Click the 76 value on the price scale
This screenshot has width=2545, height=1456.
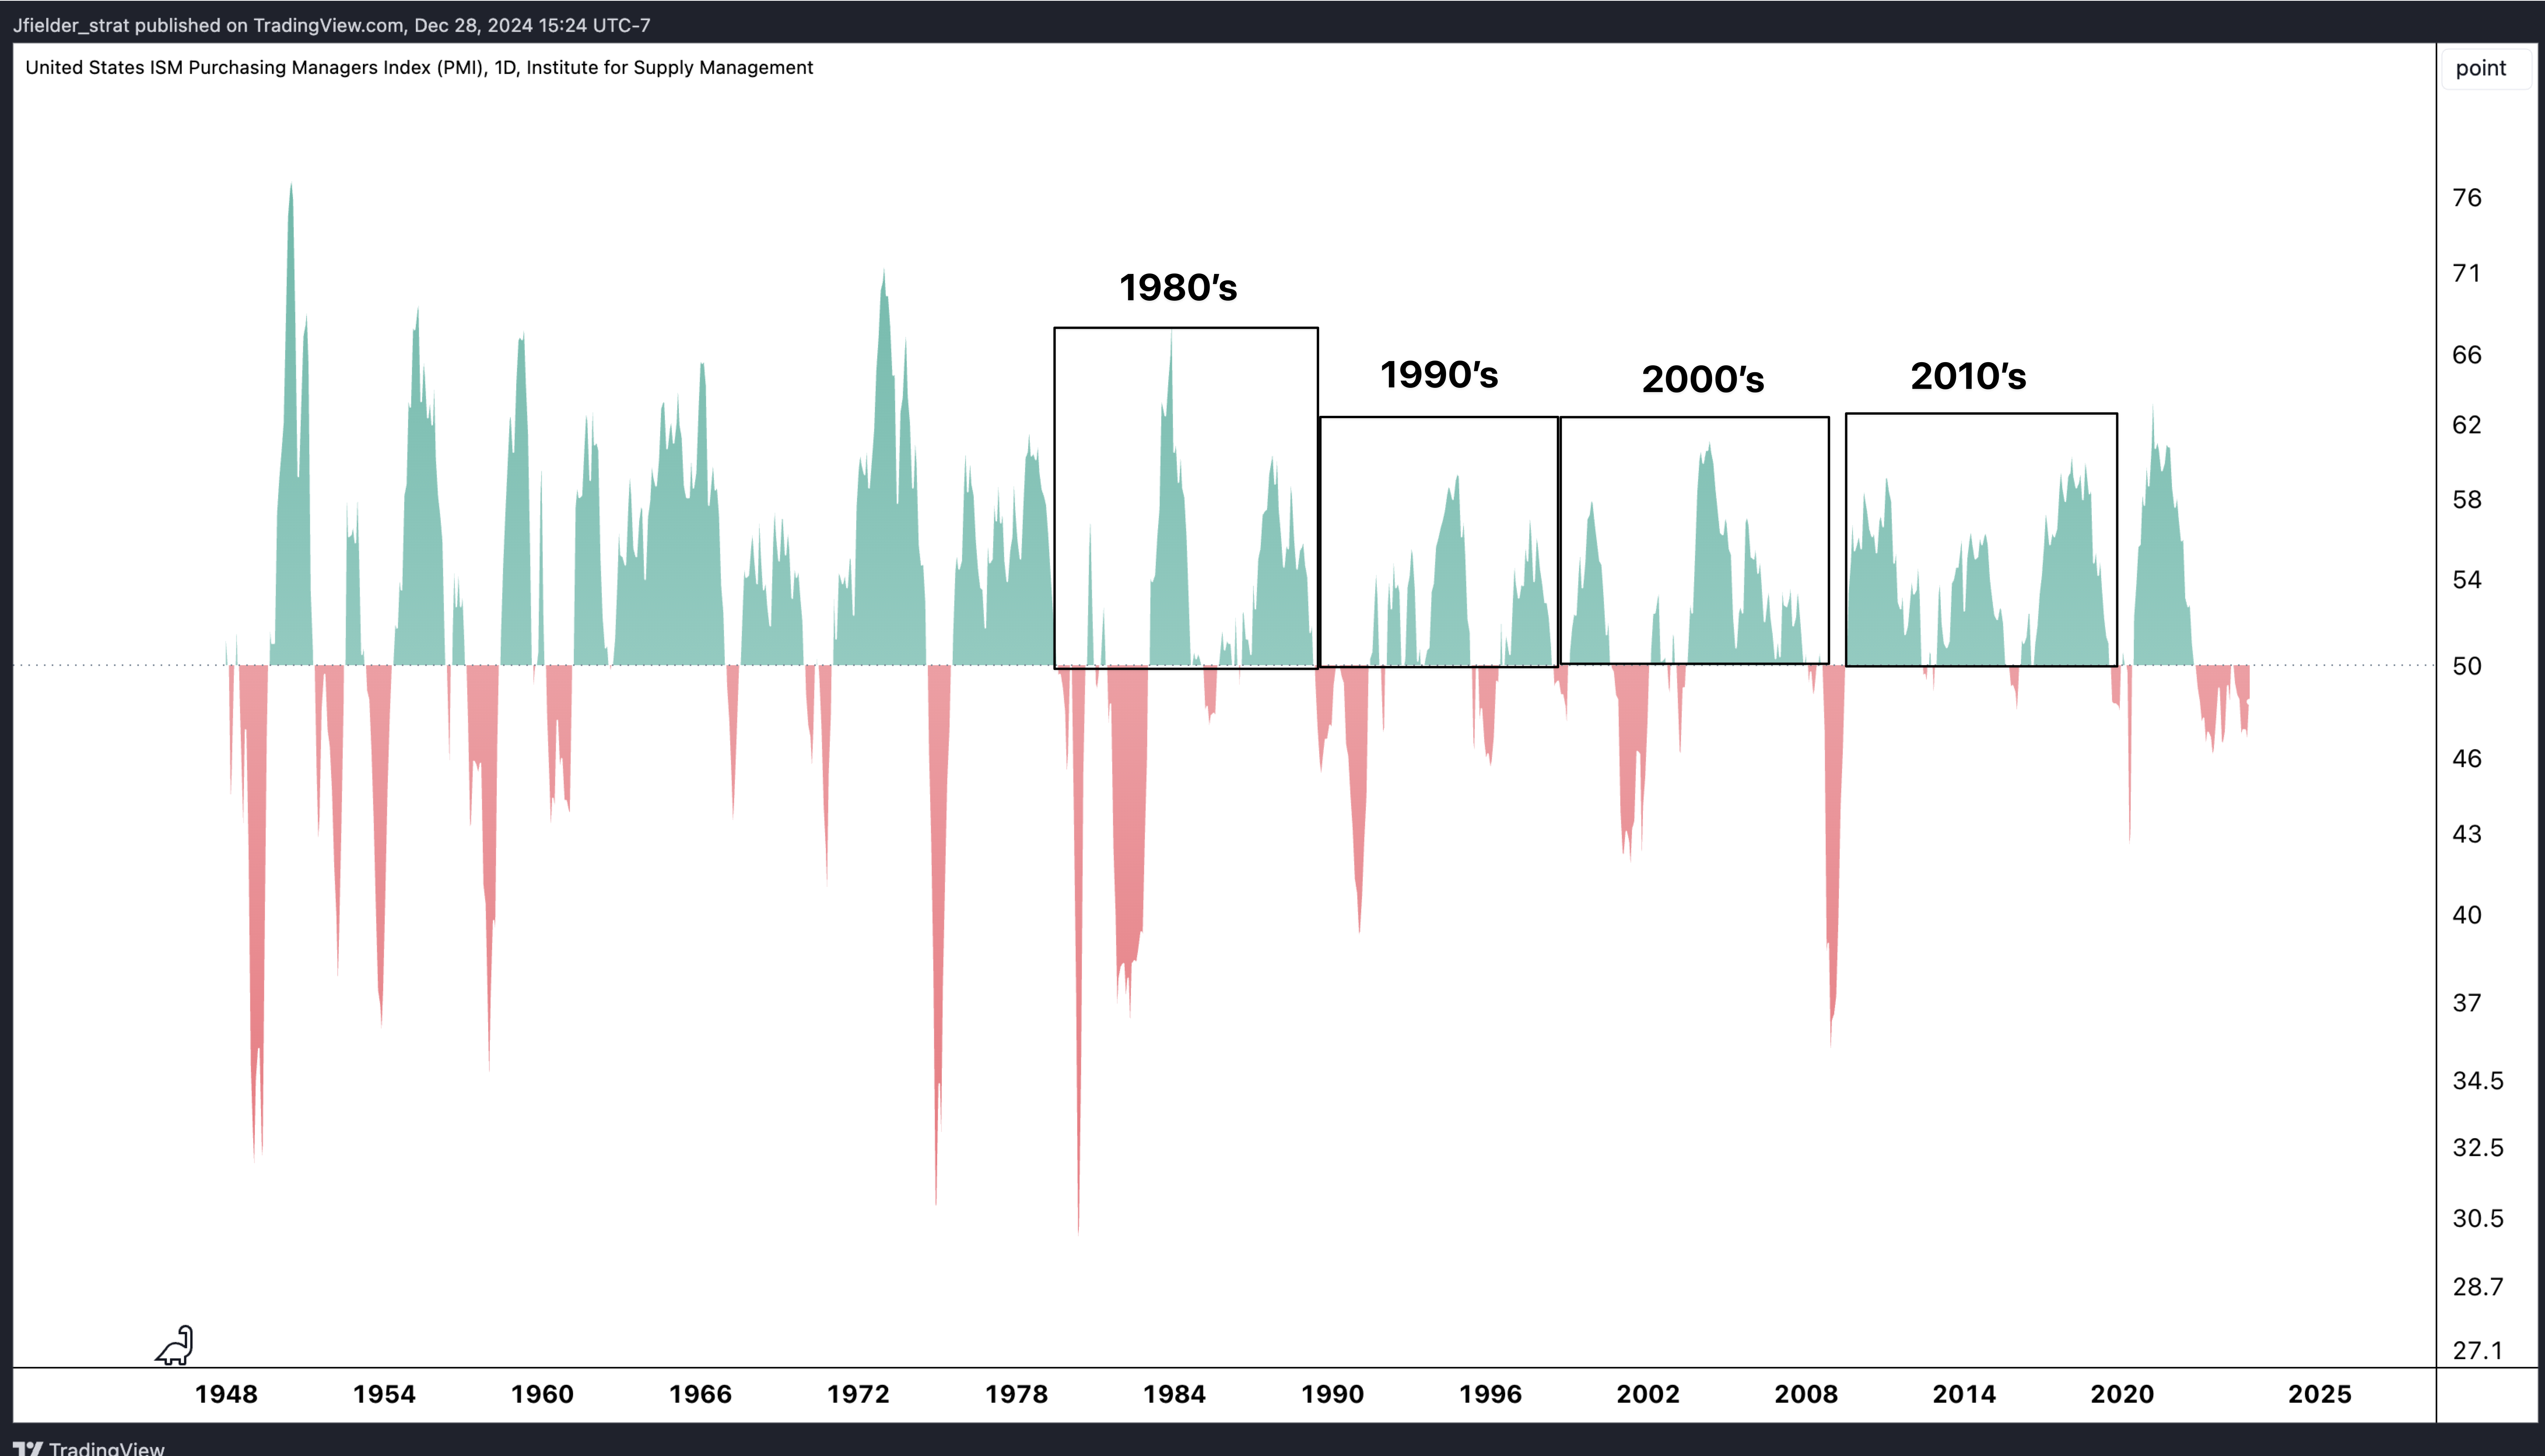point(2467,198)
